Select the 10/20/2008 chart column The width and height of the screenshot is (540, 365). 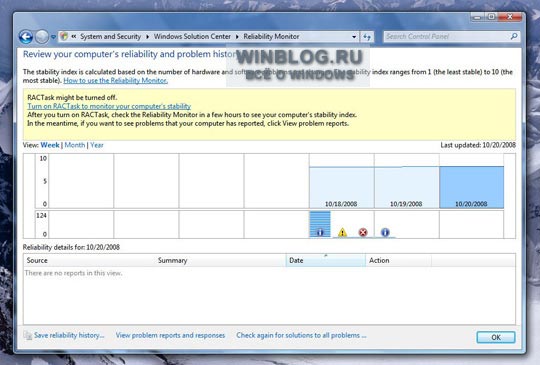pyautogui.click(x=471, y=181)
